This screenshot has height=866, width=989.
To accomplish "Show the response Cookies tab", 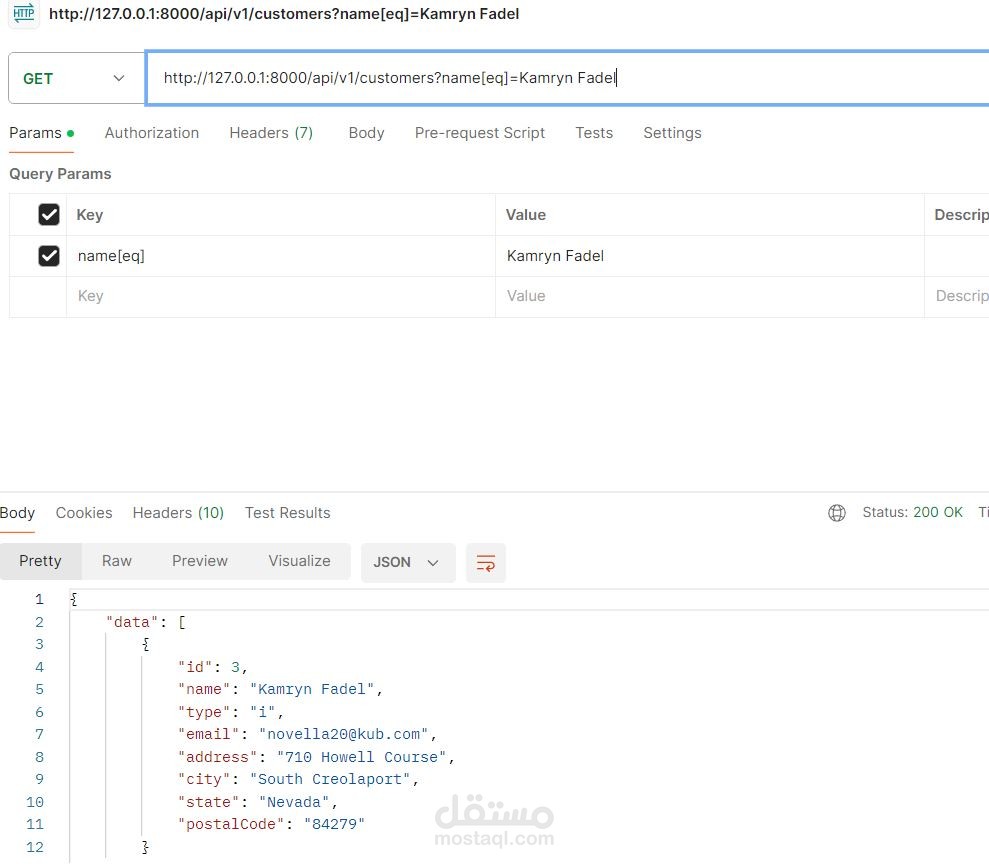I will coord(84,513).
